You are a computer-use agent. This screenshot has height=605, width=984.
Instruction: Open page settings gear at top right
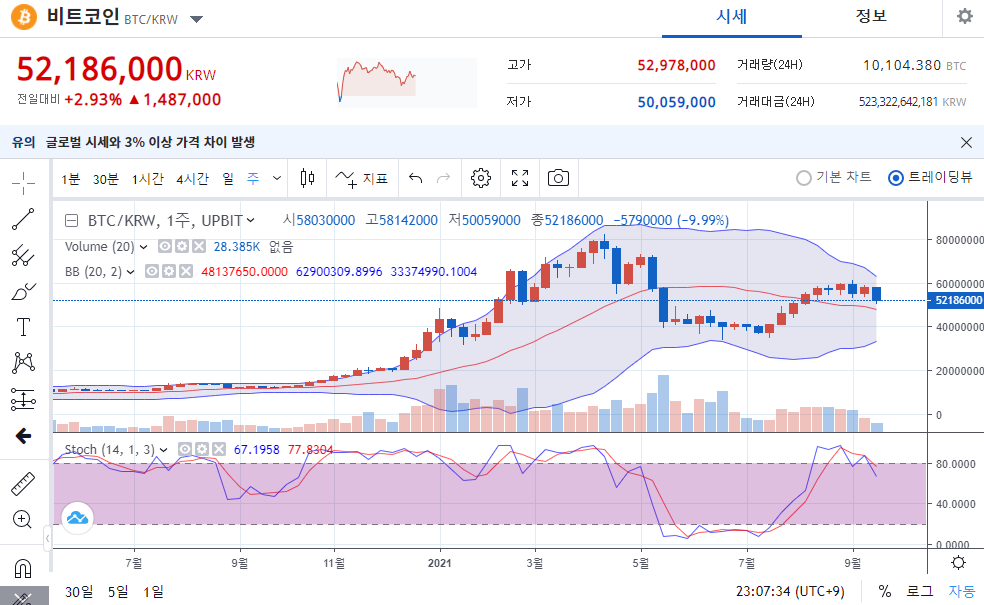pyautogui.click(x=965, y=16)
